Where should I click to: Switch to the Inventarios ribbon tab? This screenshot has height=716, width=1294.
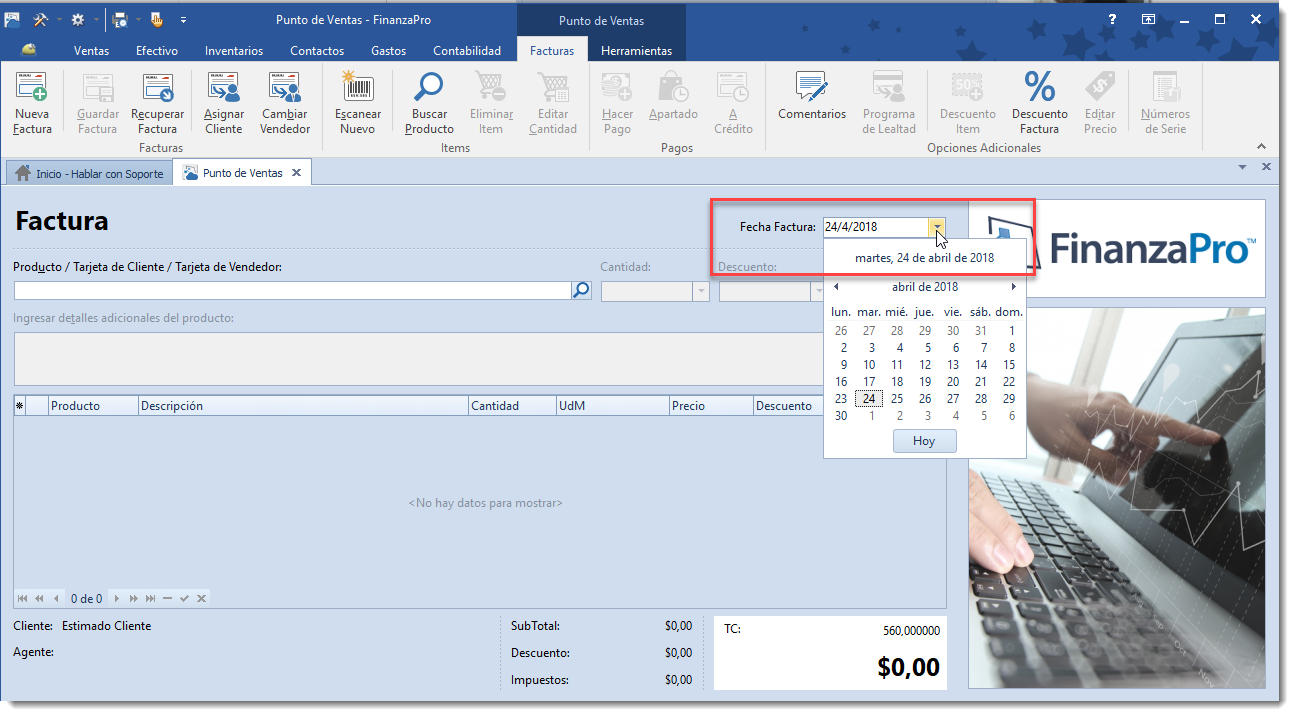click(234, 51)
